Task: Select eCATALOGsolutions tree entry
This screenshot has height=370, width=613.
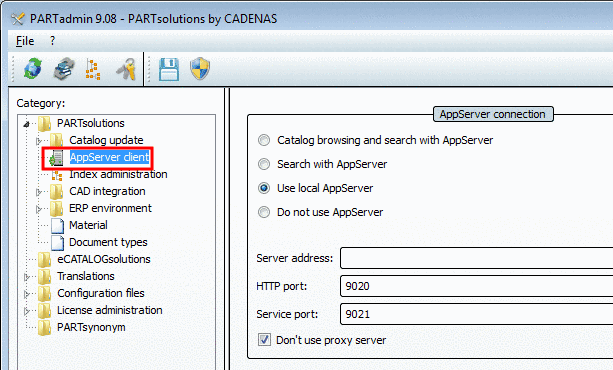Action: 104,259
